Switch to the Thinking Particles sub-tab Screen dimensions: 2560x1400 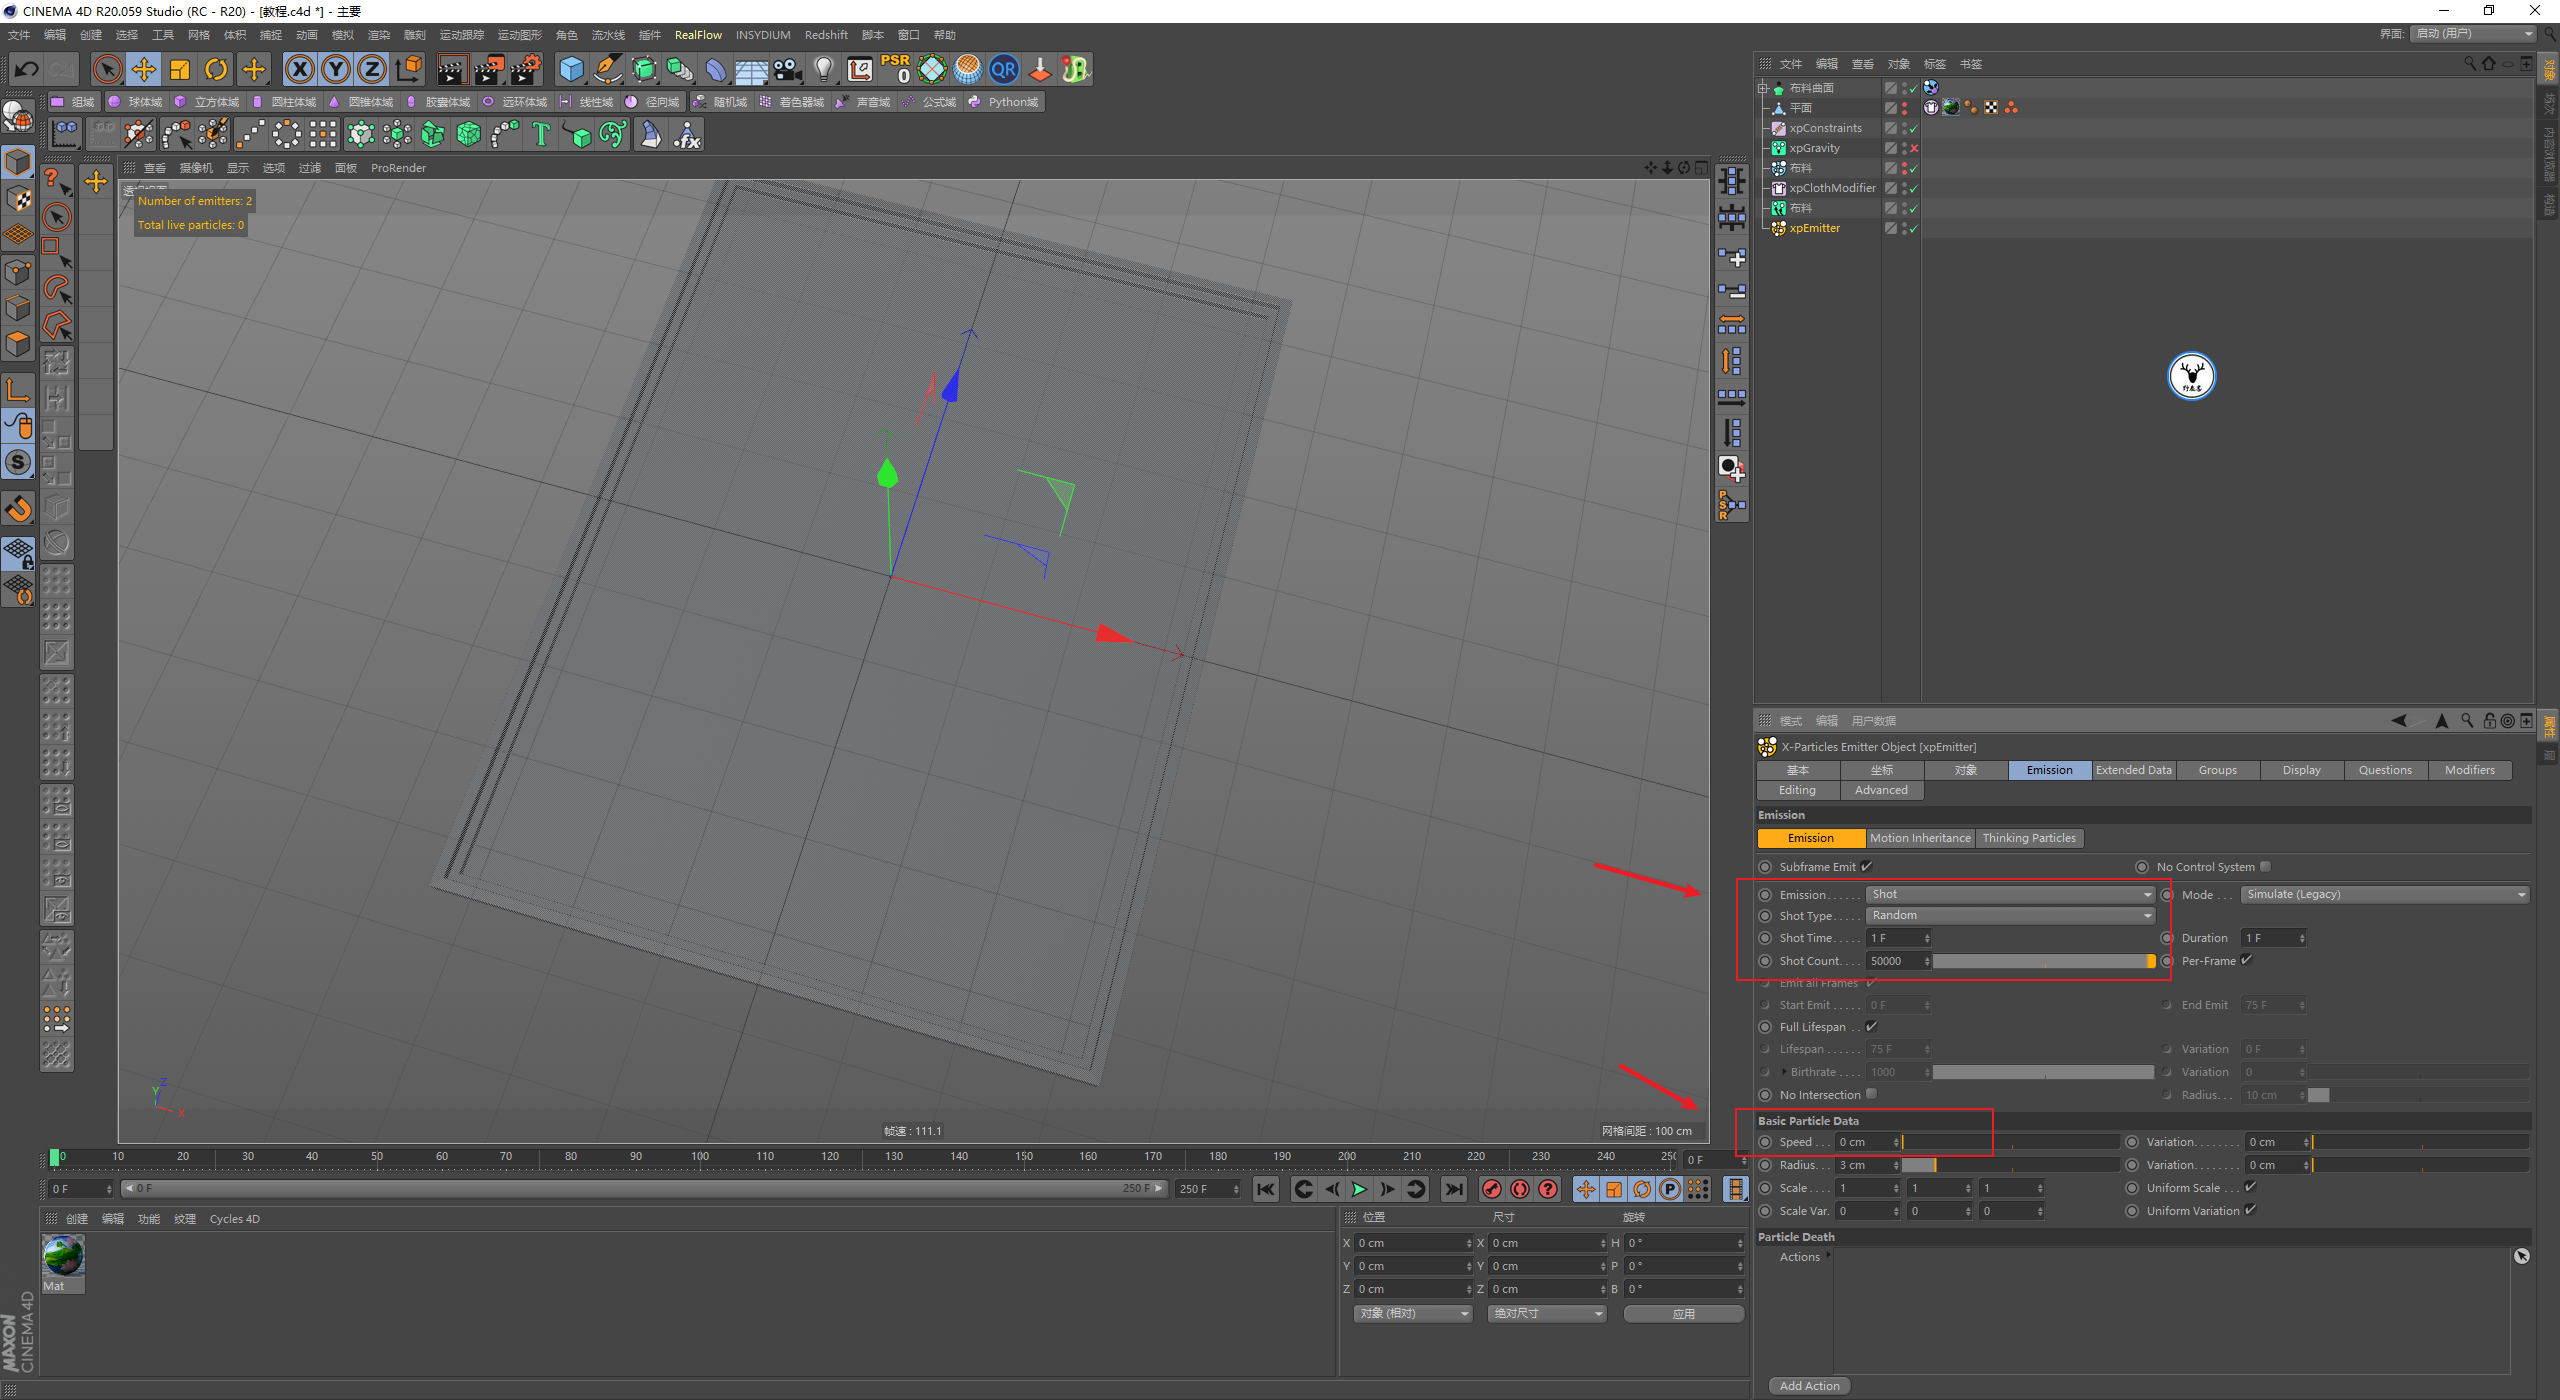(2029, 838)
